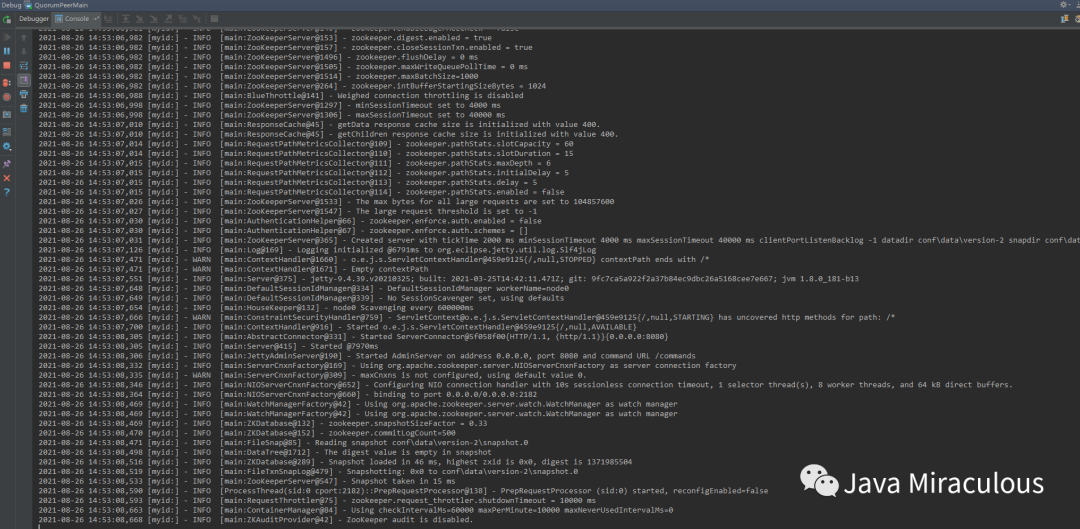Click Evaluate Expression calculator icon

(214, 19)
